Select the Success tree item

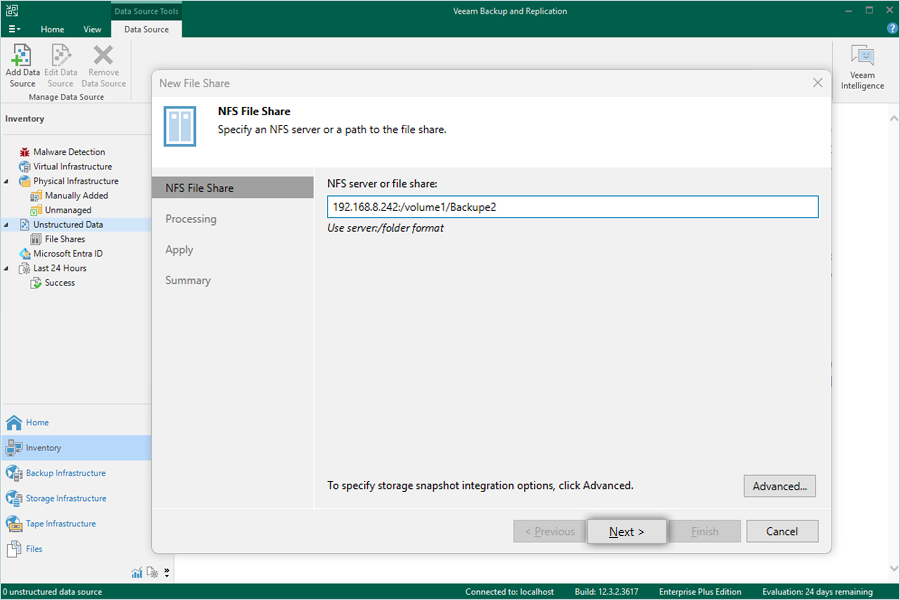[60, 282]
